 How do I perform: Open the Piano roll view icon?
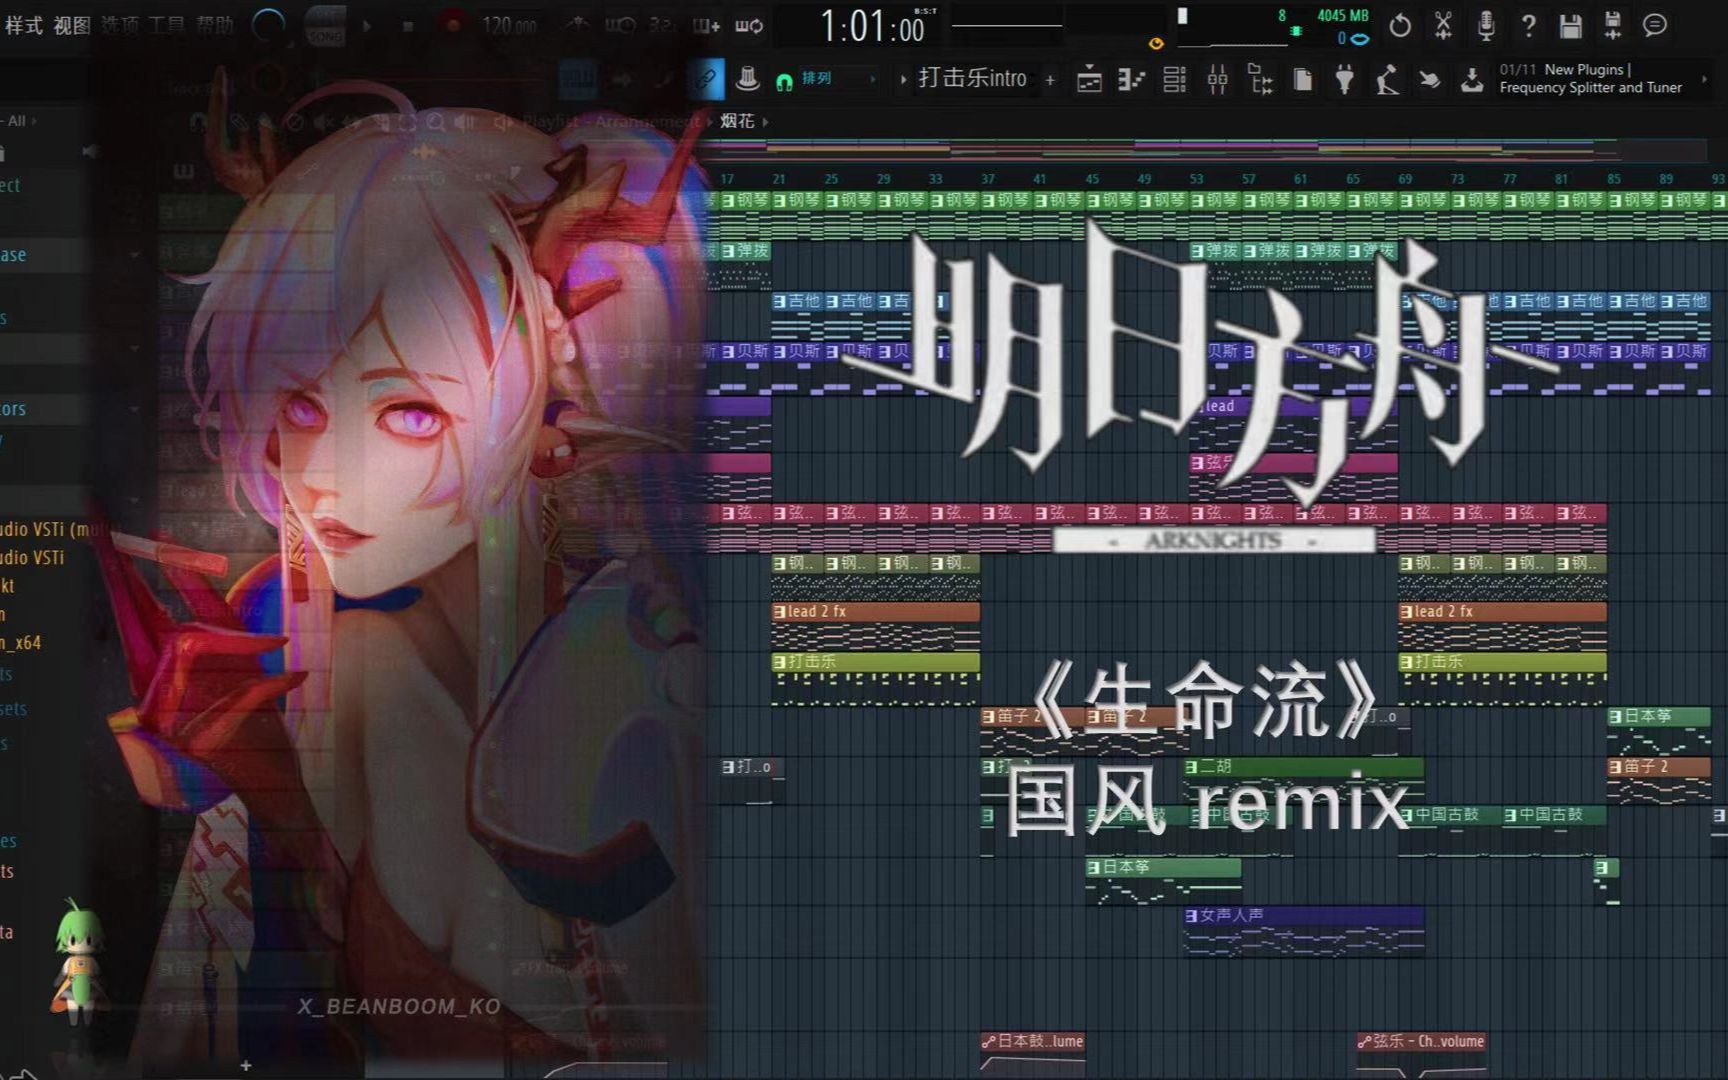[x=1131, y=80]
